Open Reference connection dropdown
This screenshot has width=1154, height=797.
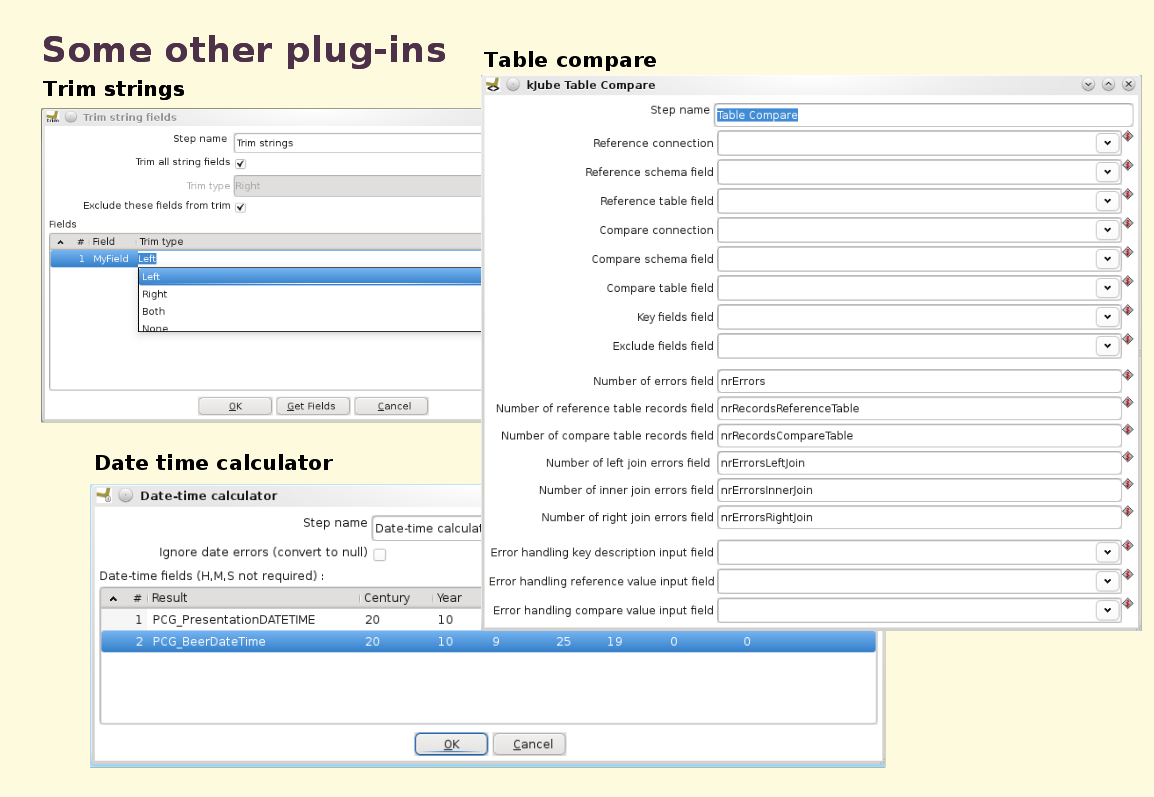[1108, 144]
